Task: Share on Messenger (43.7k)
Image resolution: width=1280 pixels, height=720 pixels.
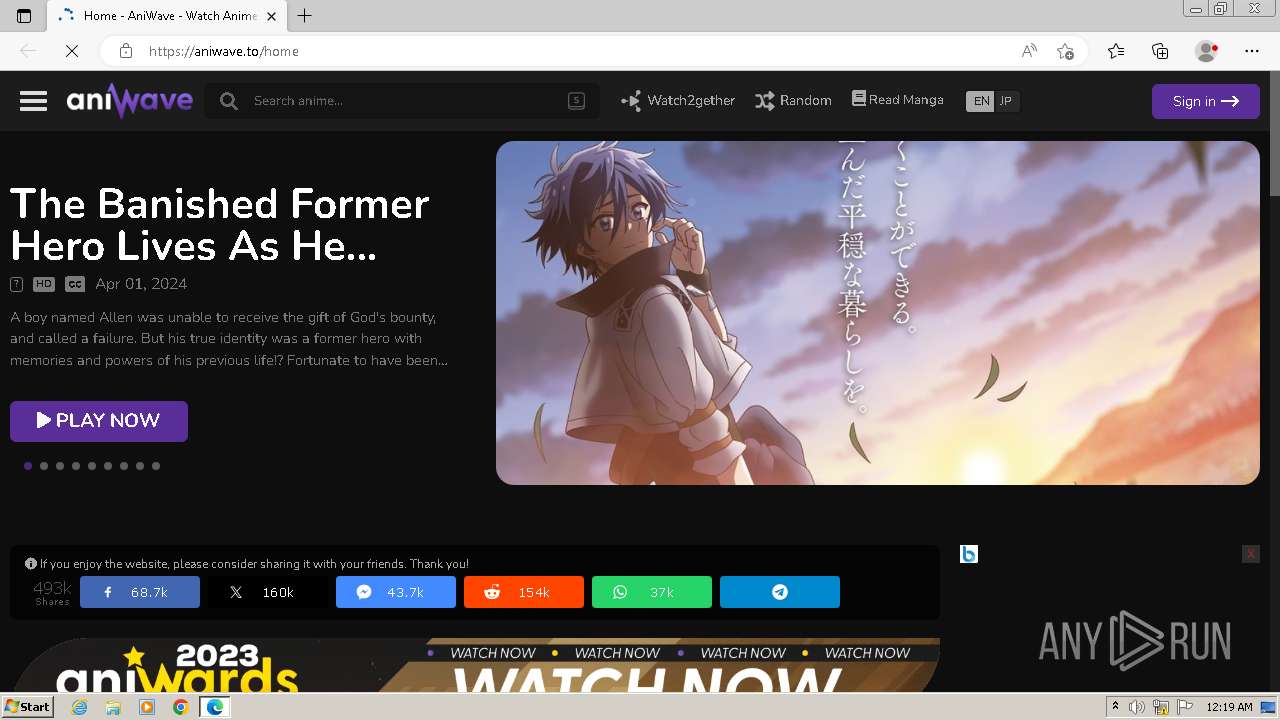Action: tap(396, 592)
